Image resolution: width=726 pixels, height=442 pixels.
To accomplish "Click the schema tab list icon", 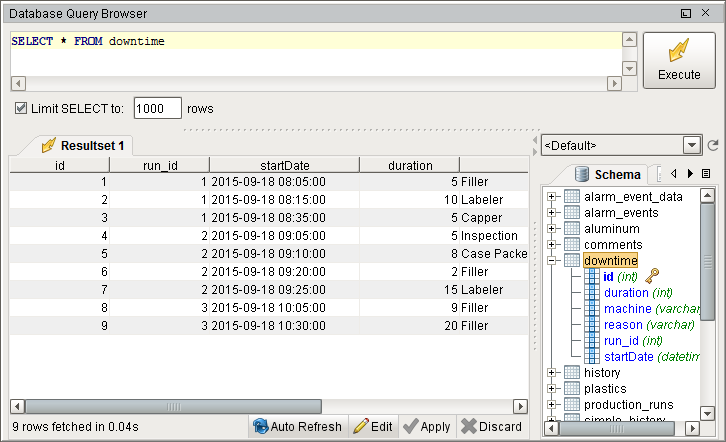I will [x=706, y=174].
